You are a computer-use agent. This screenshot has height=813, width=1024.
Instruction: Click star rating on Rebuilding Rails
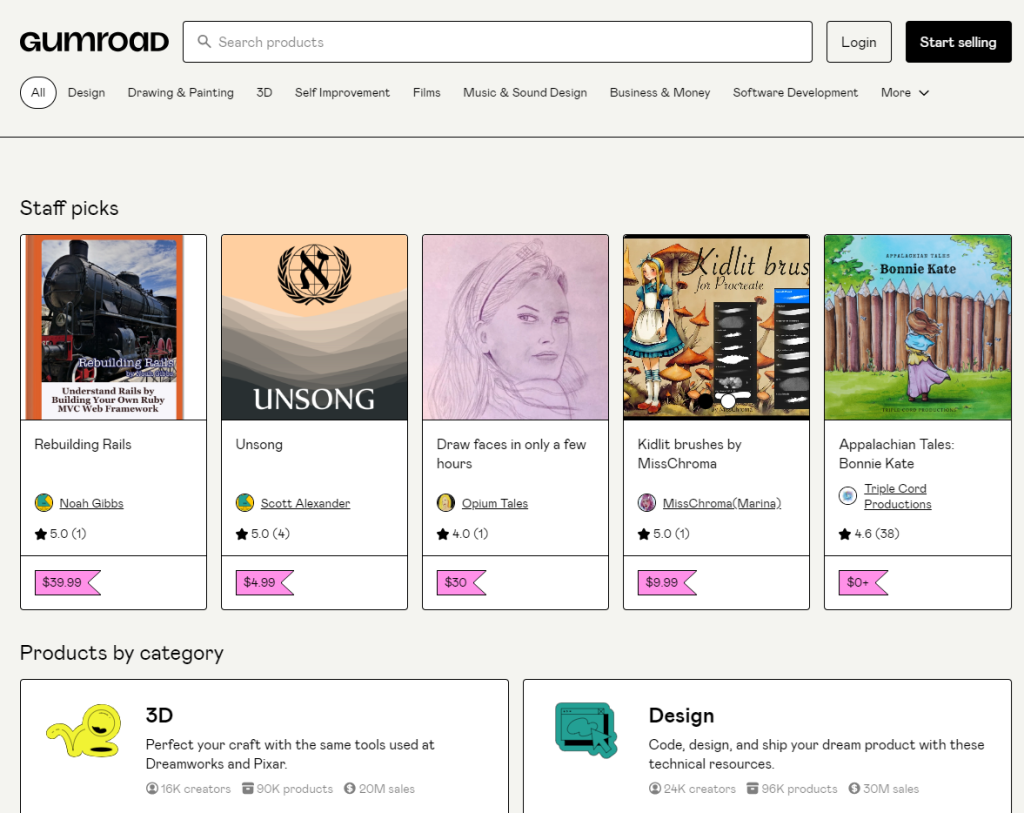coord(60,534)
